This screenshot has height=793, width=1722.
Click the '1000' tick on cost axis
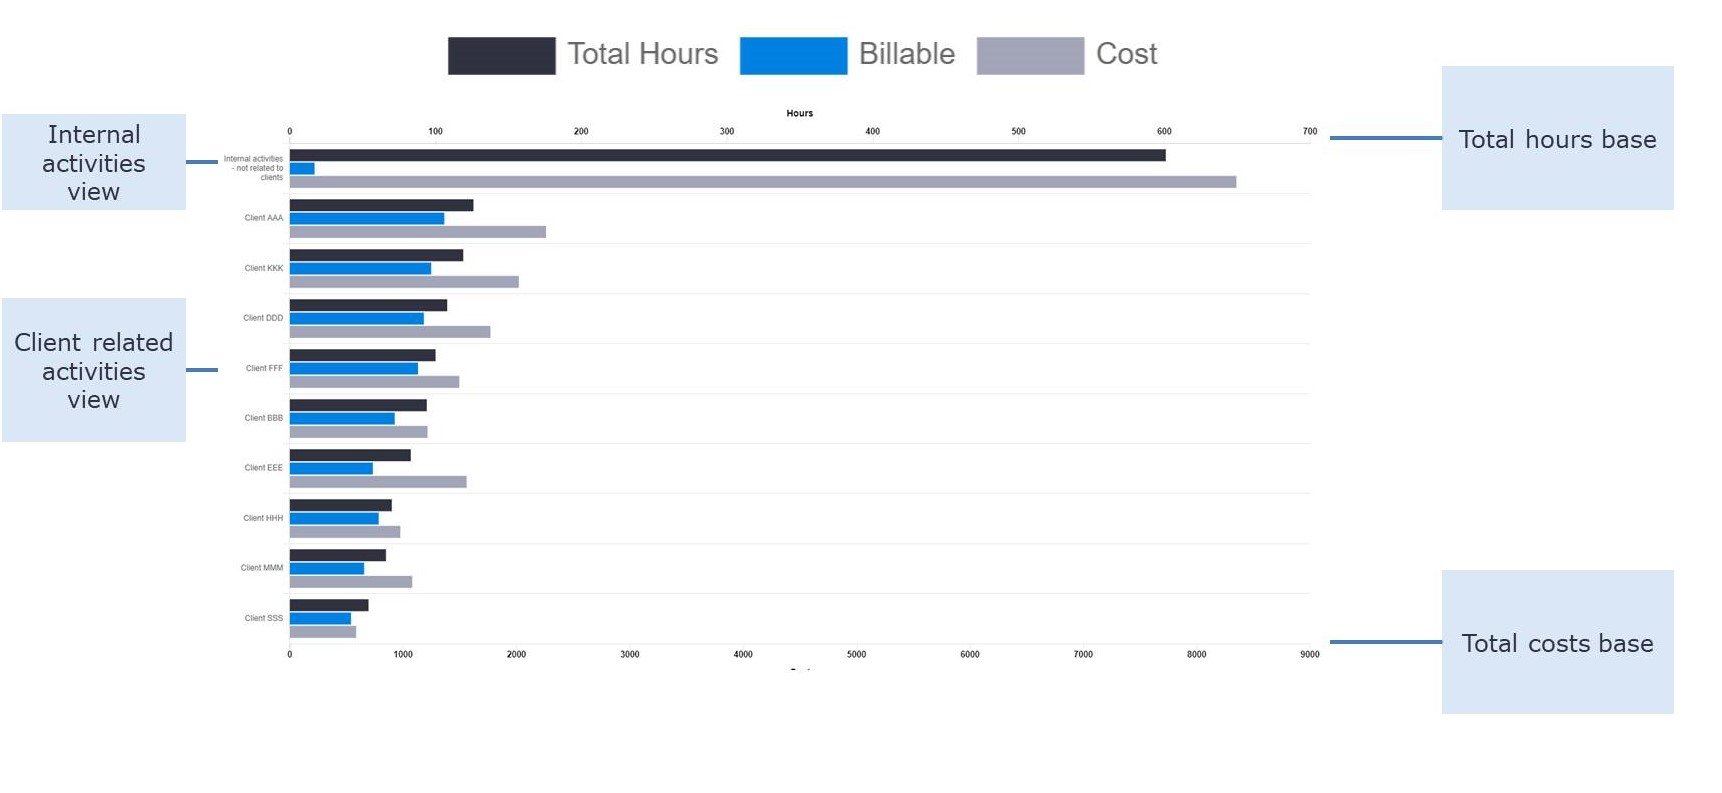(x=403, y=654)
